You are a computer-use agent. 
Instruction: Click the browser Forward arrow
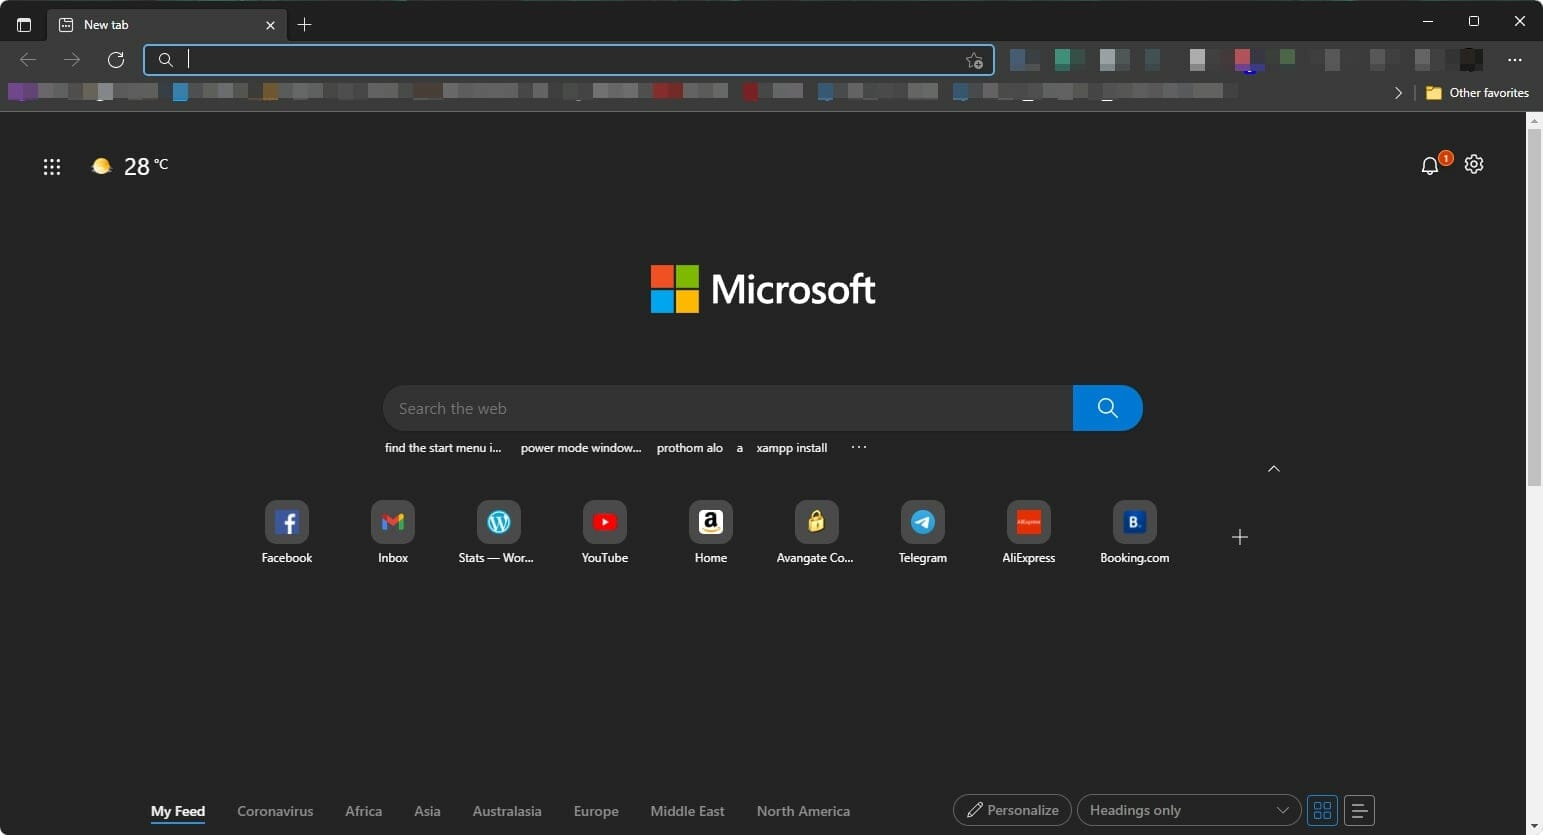(x=72, y=60)
